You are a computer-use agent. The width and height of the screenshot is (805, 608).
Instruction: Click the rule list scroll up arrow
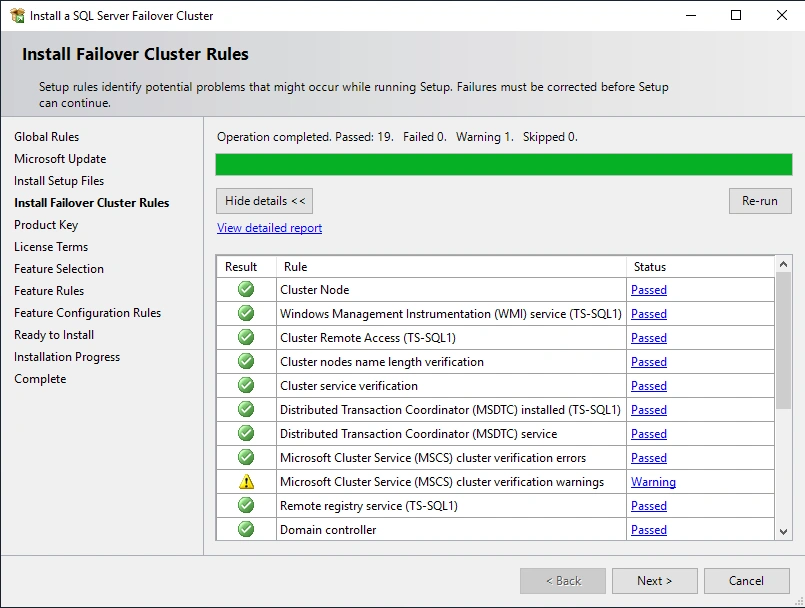pos(783,264)
